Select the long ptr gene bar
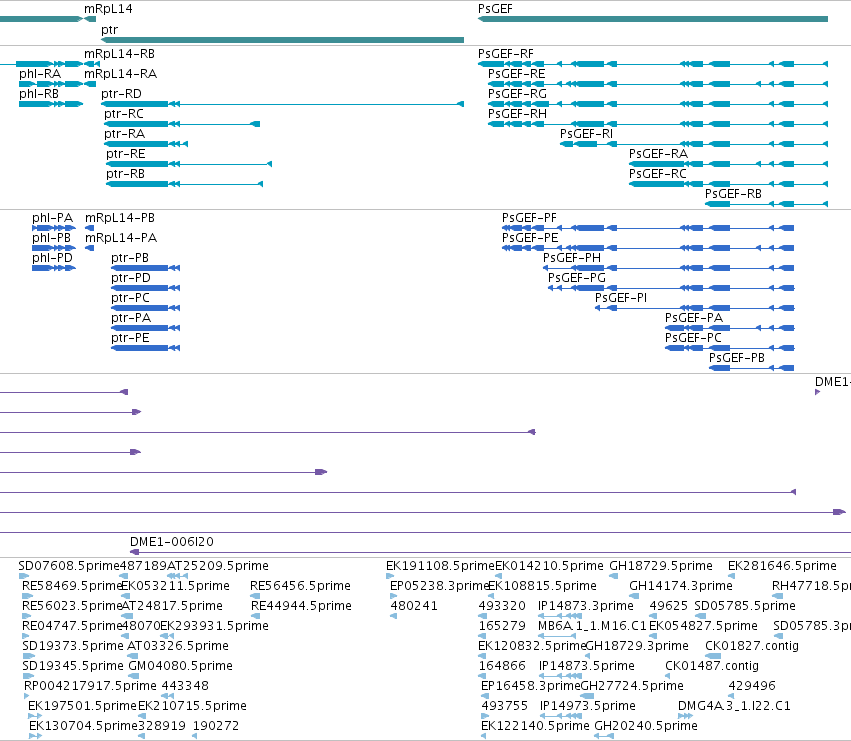851x741 pixels. [282, 40]
